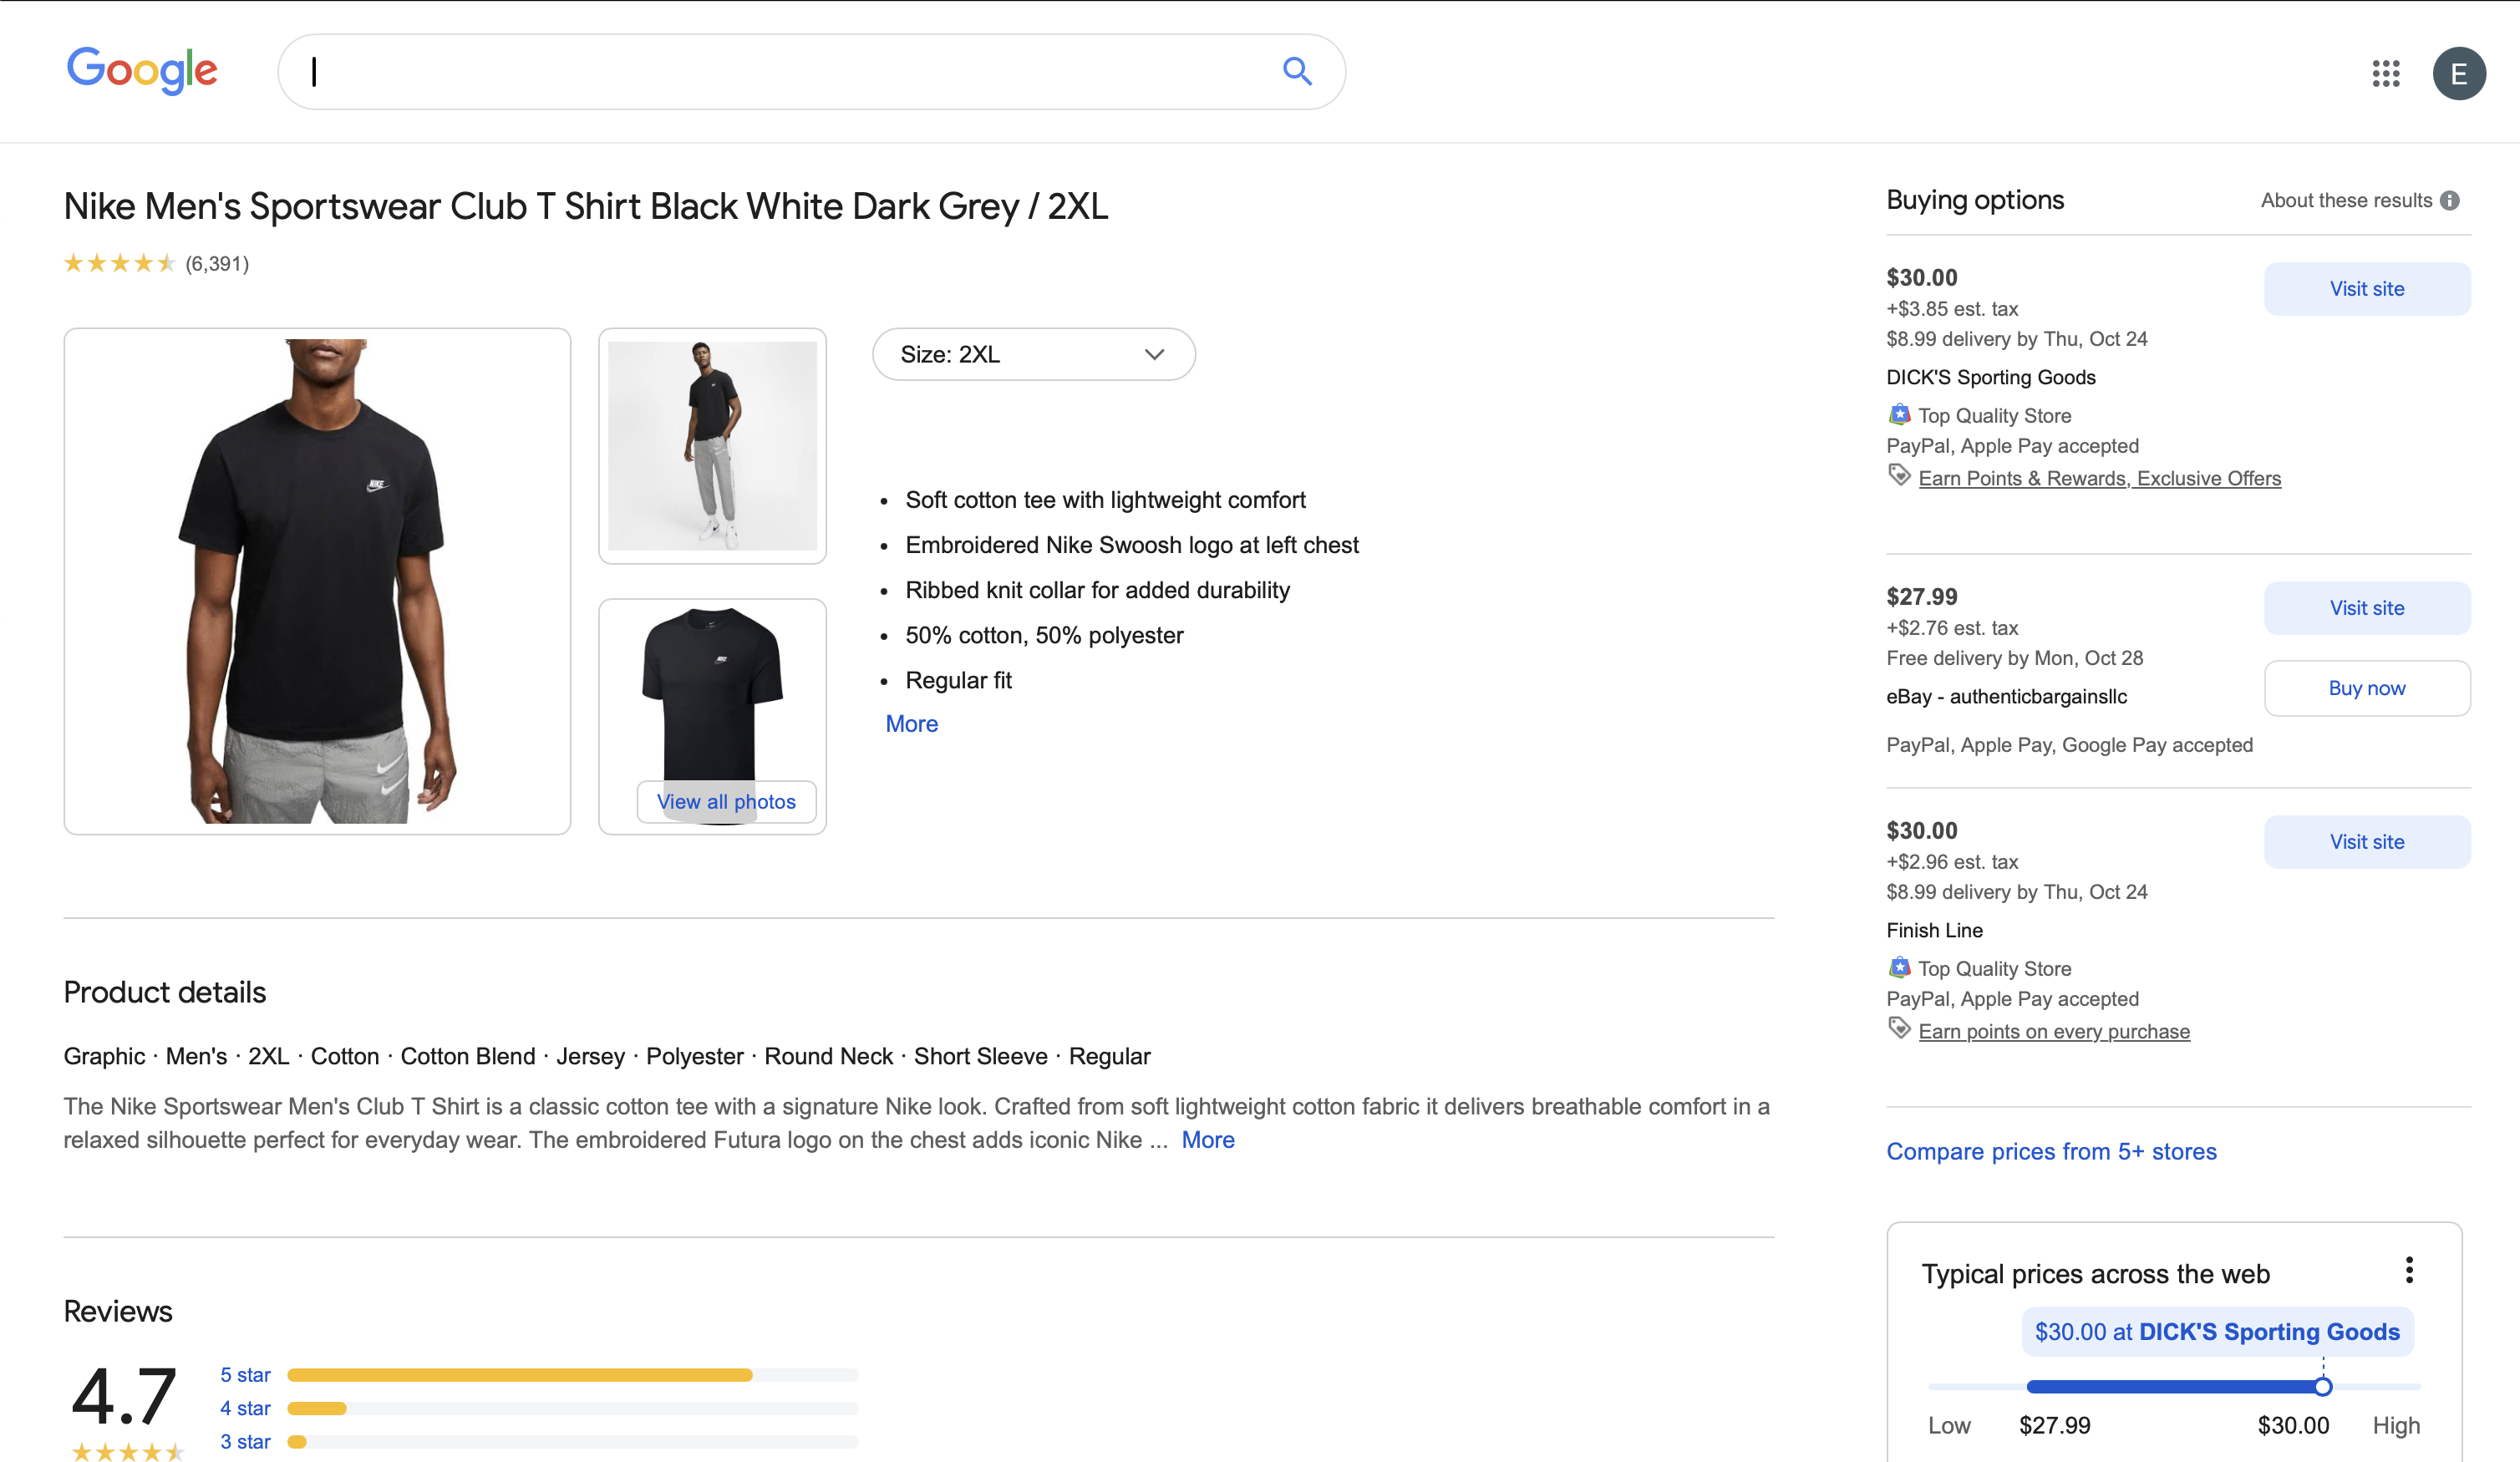The width and height of the screenshot is (2520, 1462).
Task: Click into the Google search field
Action: point(780,72)
